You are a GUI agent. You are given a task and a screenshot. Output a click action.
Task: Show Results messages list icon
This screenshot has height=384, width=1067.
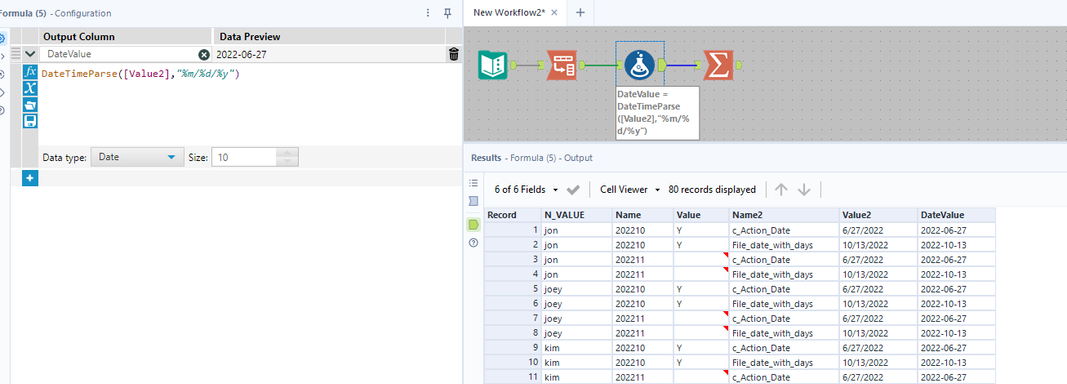(x=474, y=182)
